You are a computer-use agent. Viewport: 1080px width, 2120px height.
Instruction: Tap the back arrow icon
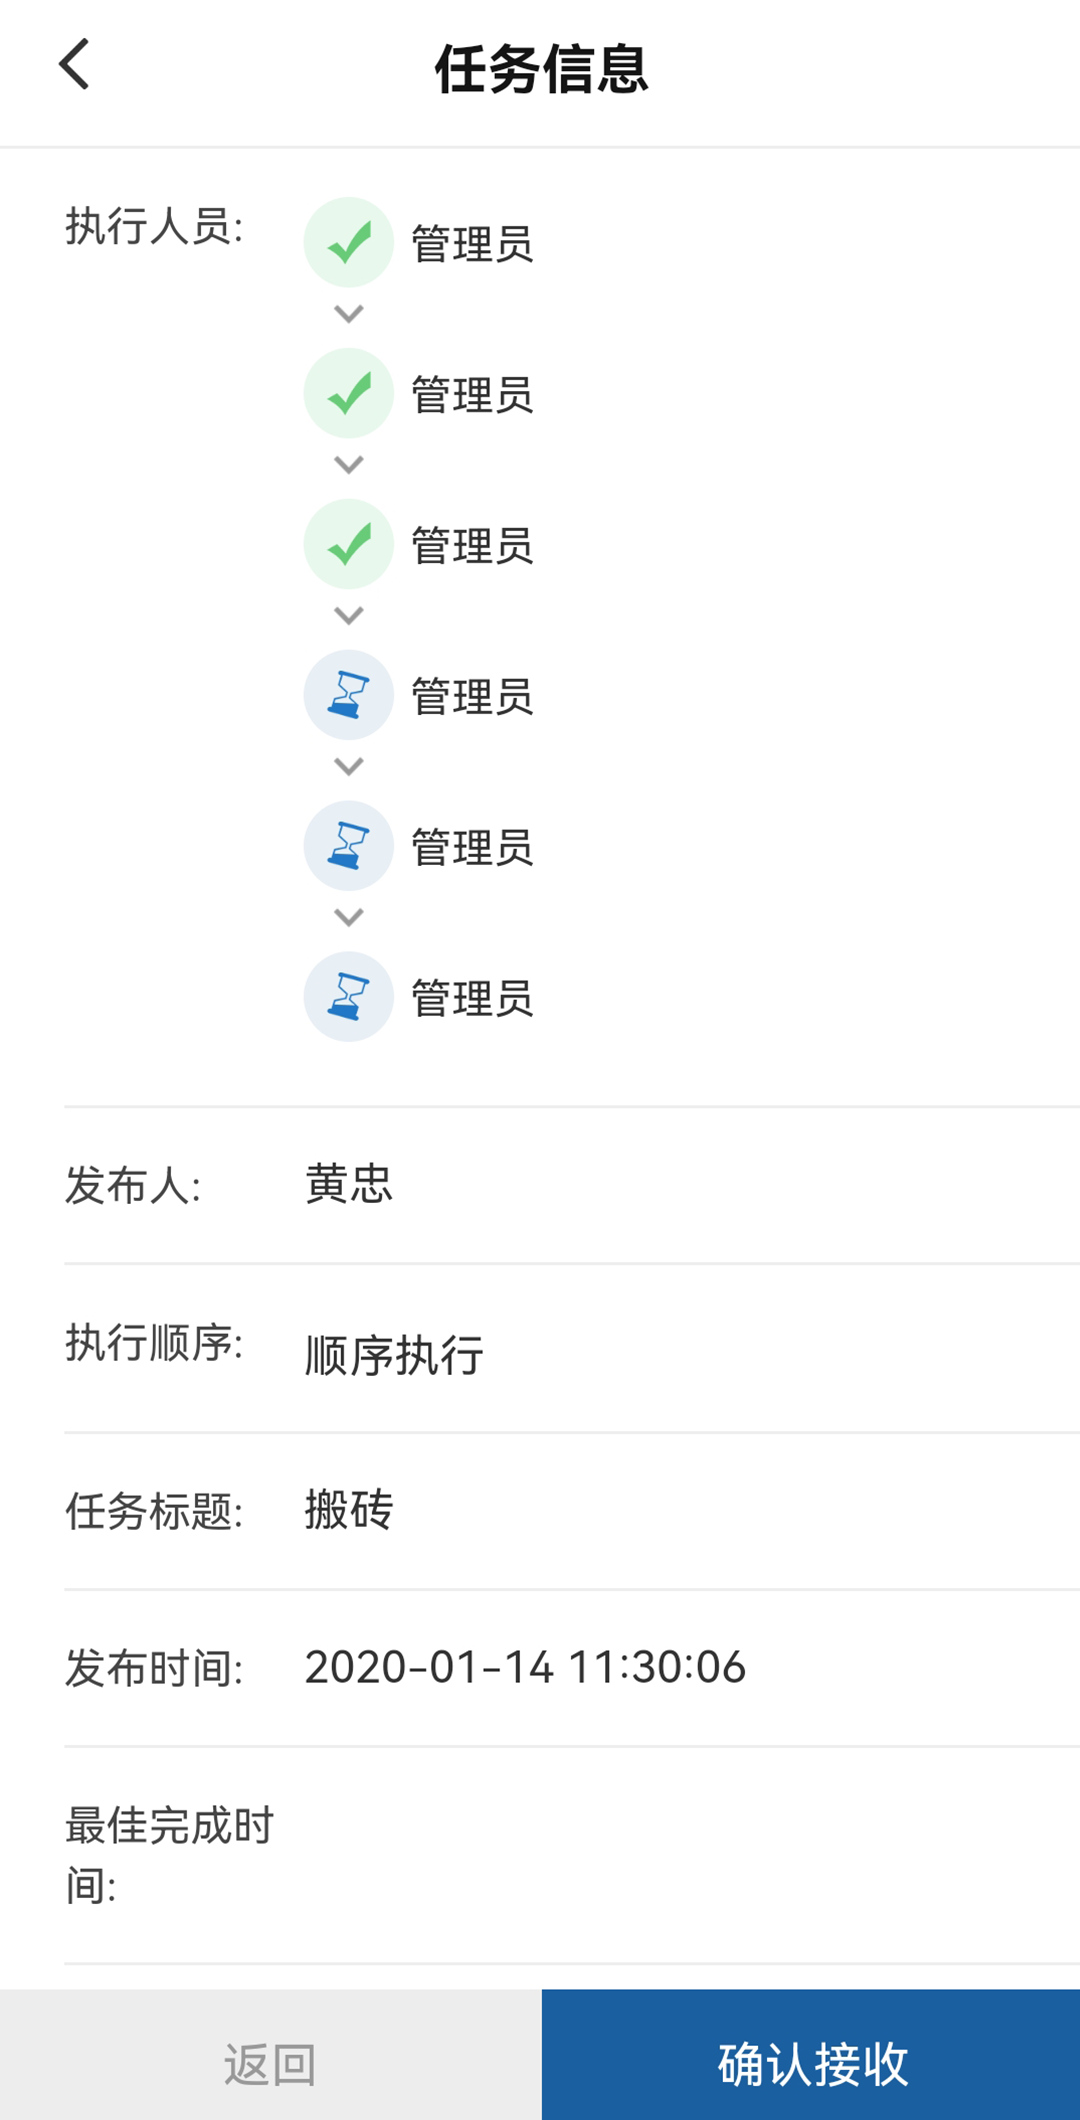click(x=75, y=65)
